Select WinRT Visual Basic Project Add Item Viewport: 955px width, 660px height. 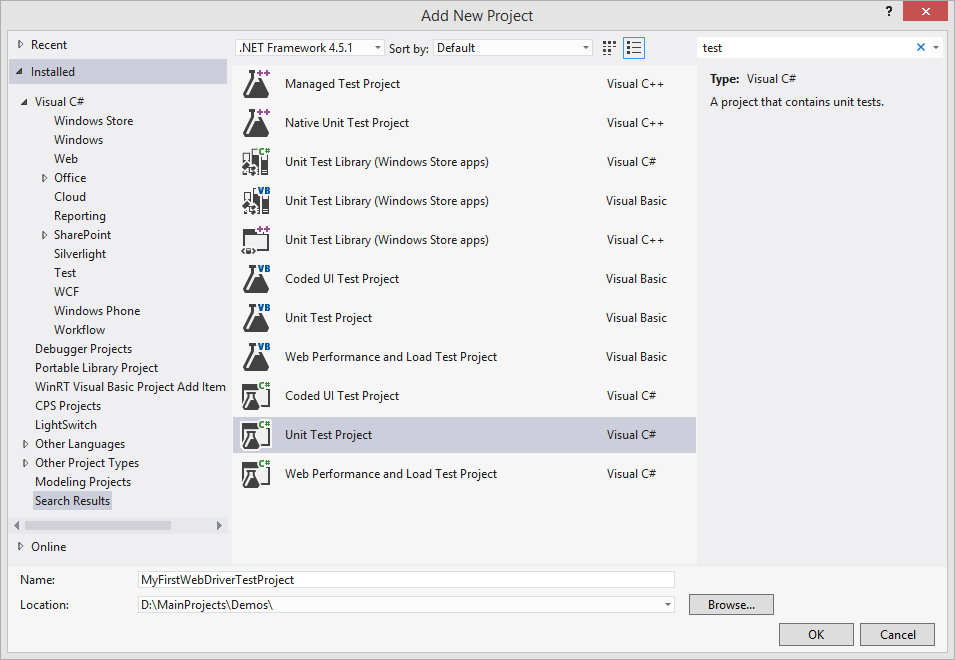pyautogui.click(x=130, y=387)
